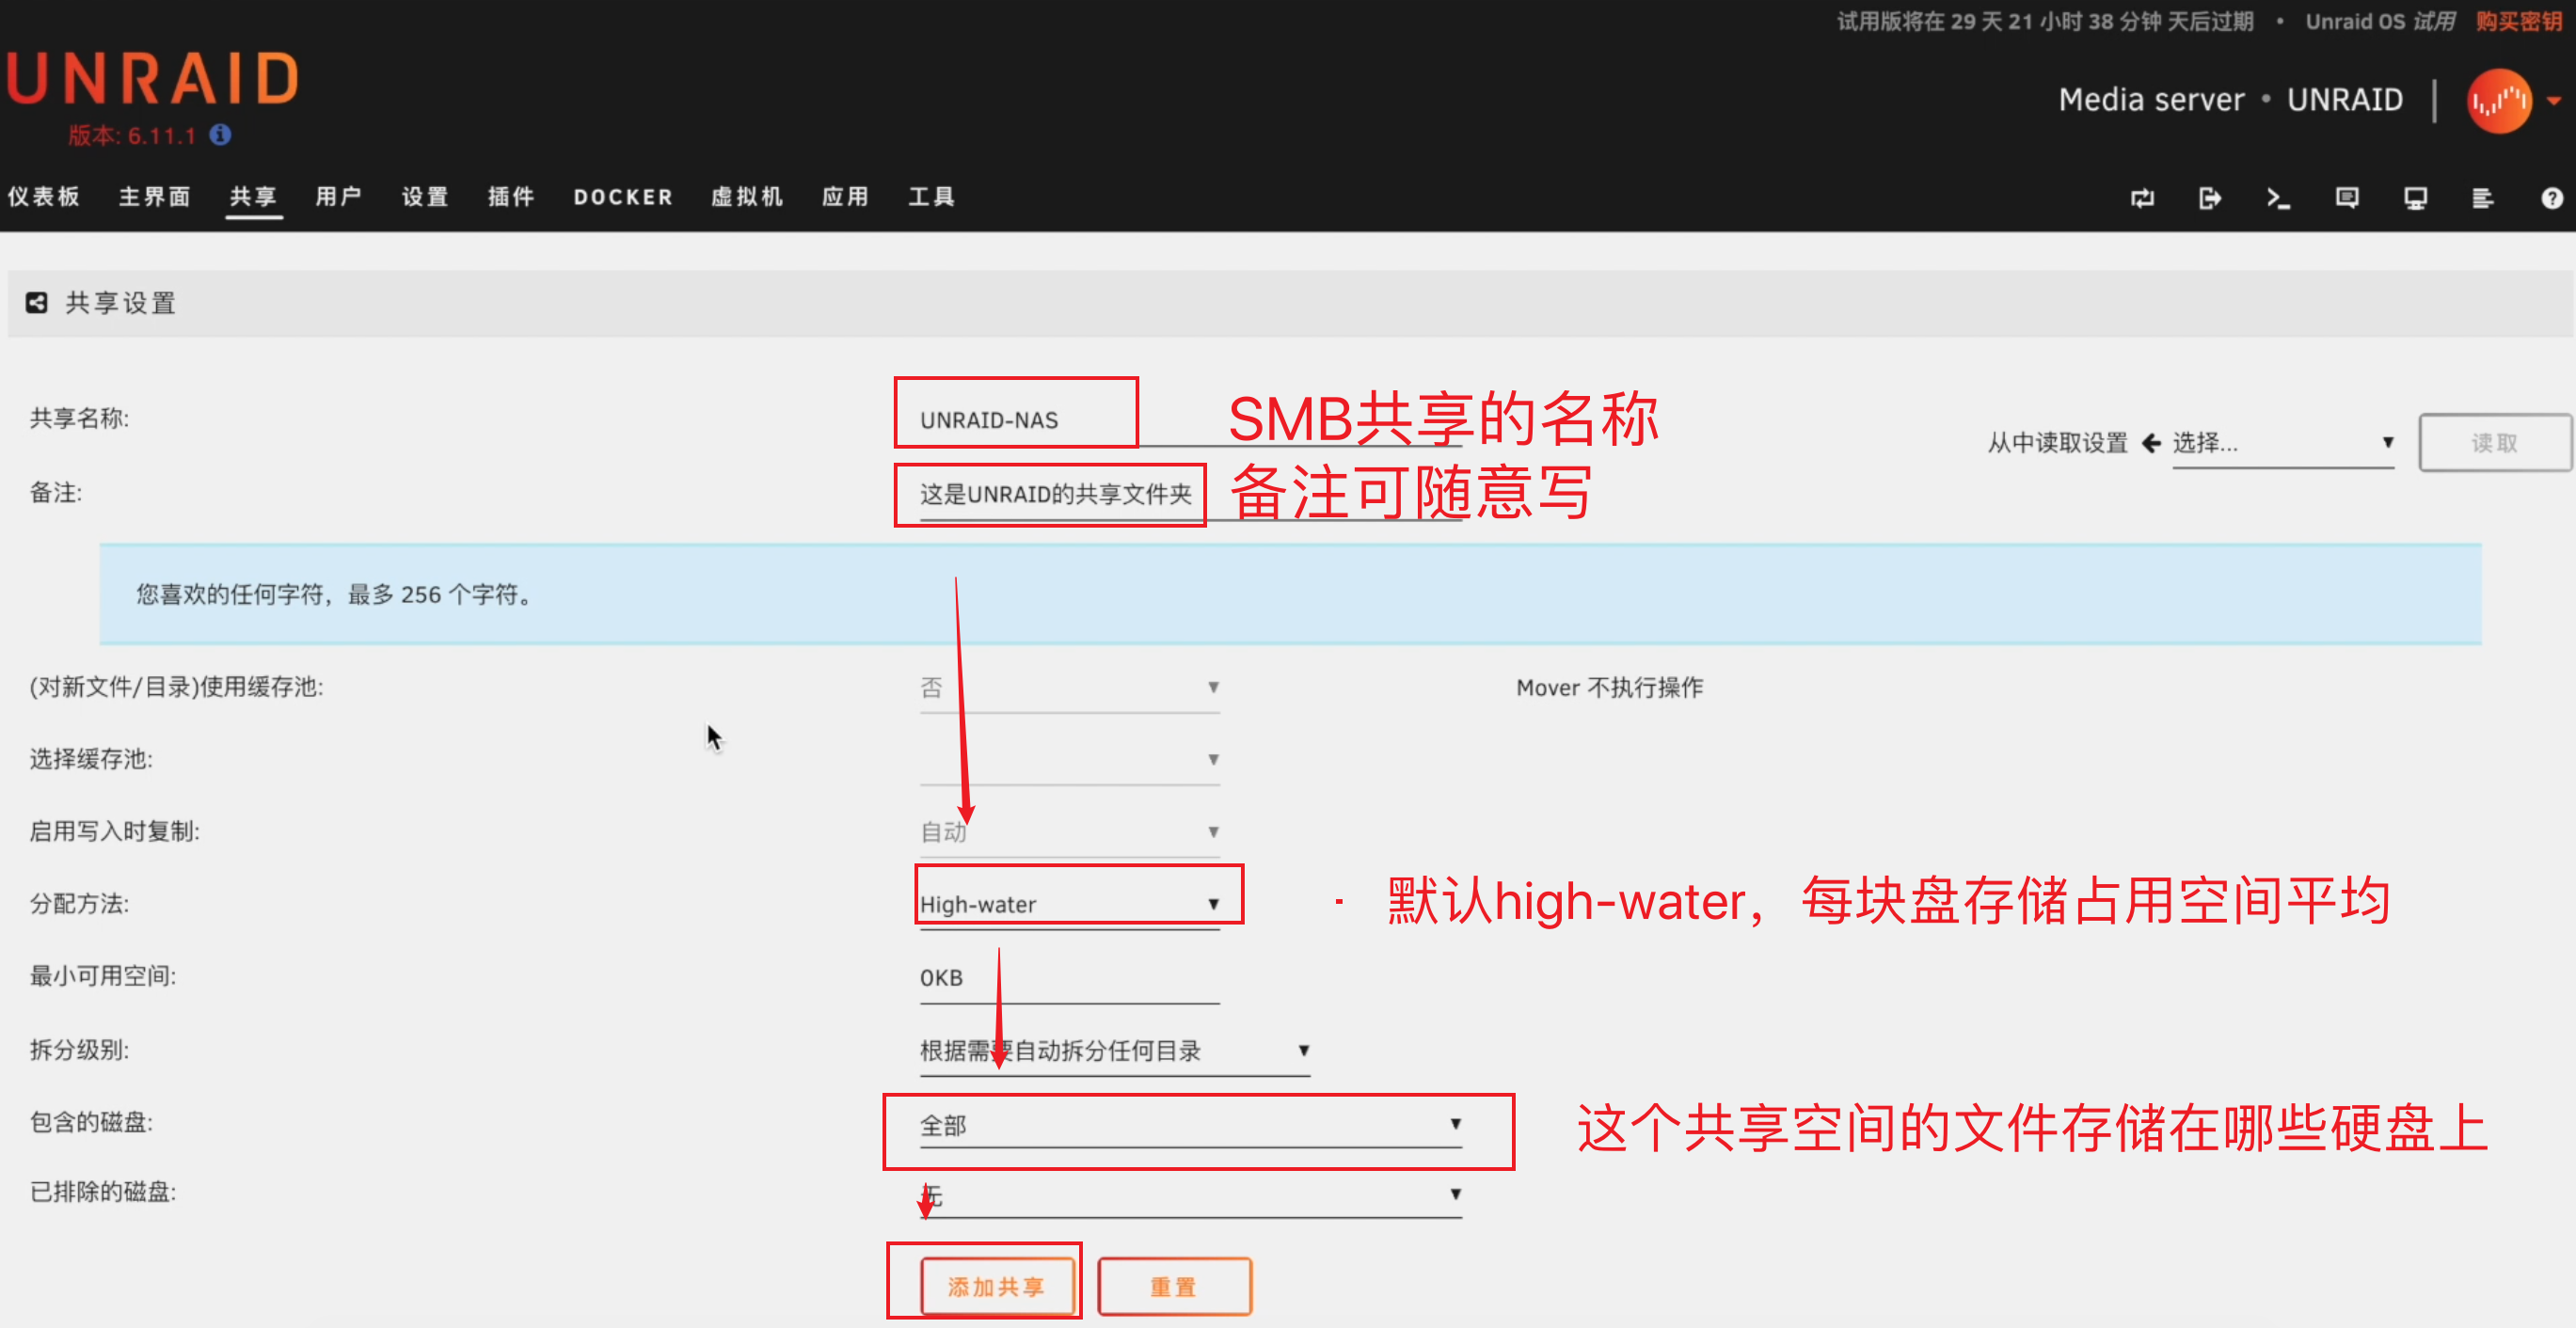2576x1328 pixels.
Task: Switch to the DOCKER tab
Action: pyautogui.click(x=622, y=197)
